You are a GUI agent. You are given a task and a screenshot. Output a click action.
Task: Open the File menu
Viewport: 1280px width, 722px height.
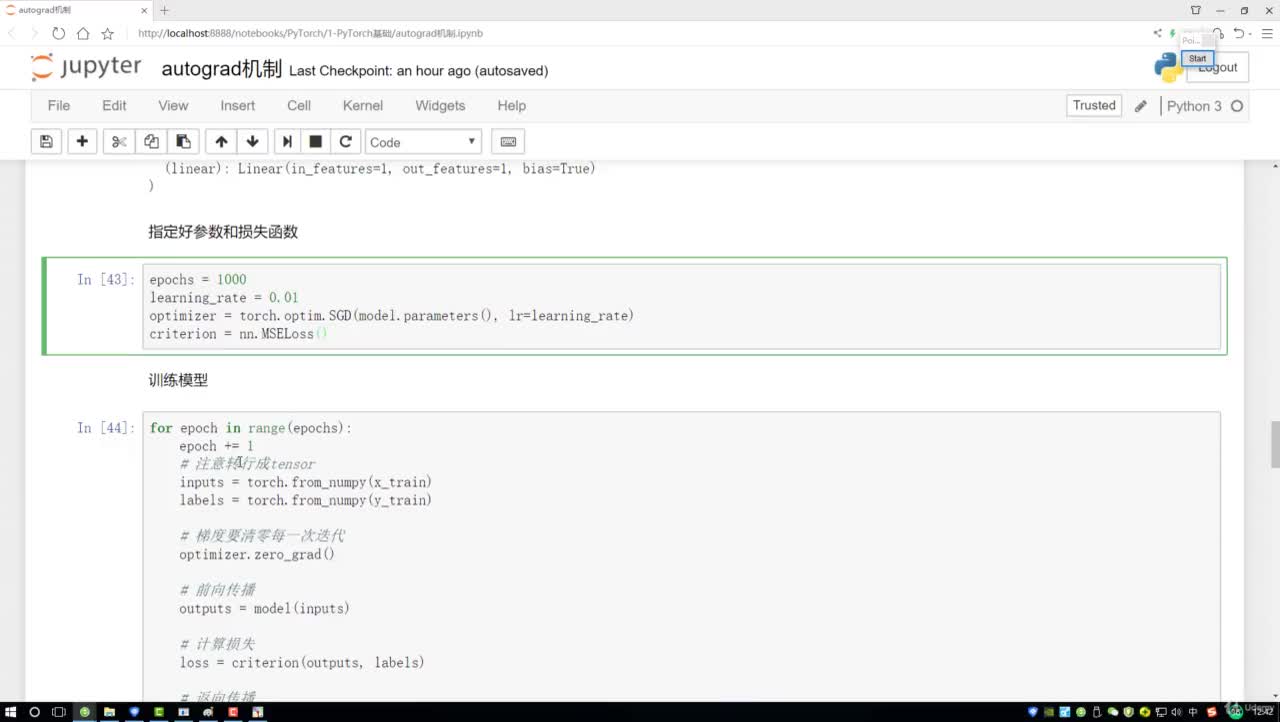[x=59, y=105]
